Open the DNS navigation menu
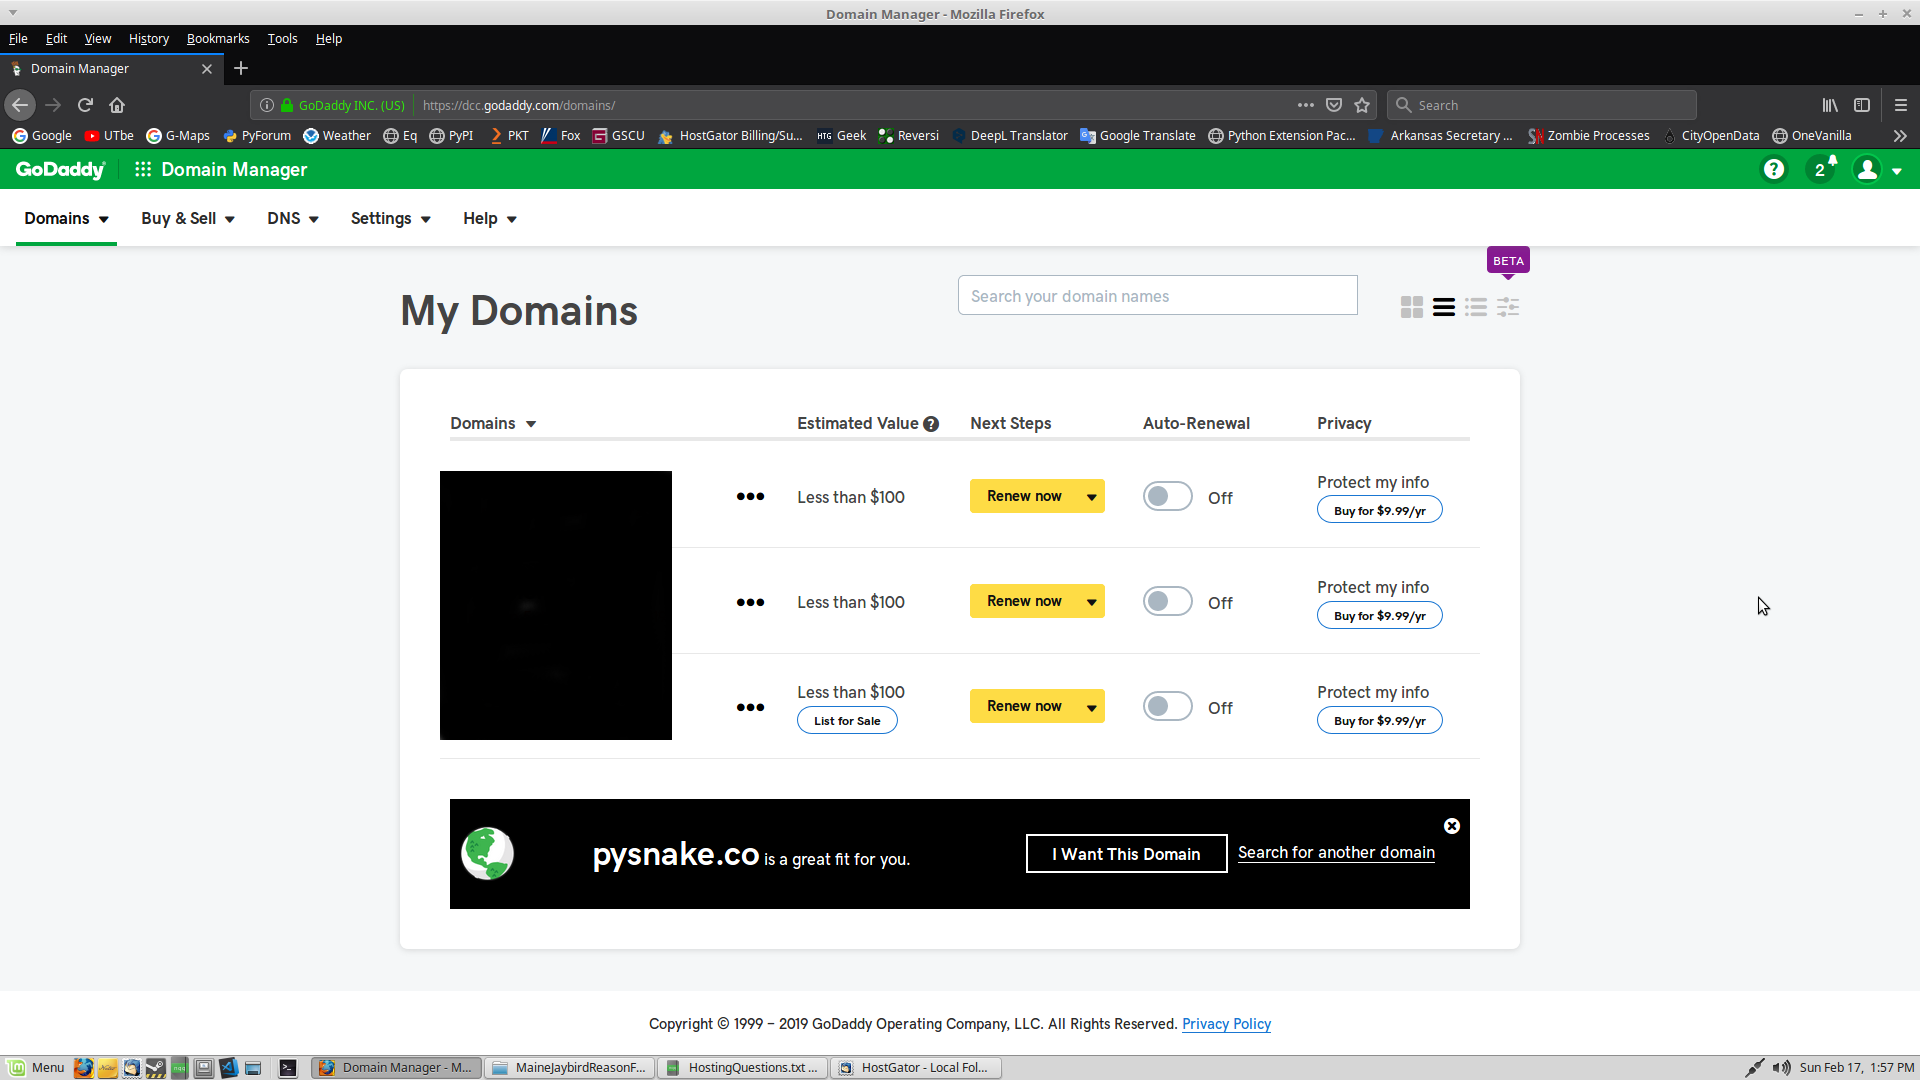1920x1080 pixels. pyautogui.click(x=292, y=219)
